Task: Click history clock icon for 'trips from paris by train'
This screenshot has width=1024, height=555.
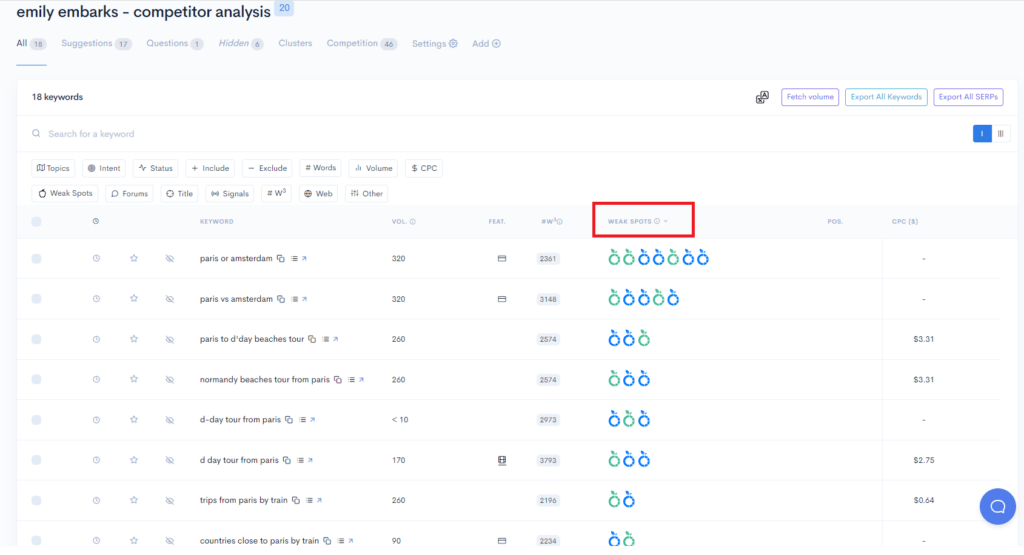Action: click(x=96, y=500)
